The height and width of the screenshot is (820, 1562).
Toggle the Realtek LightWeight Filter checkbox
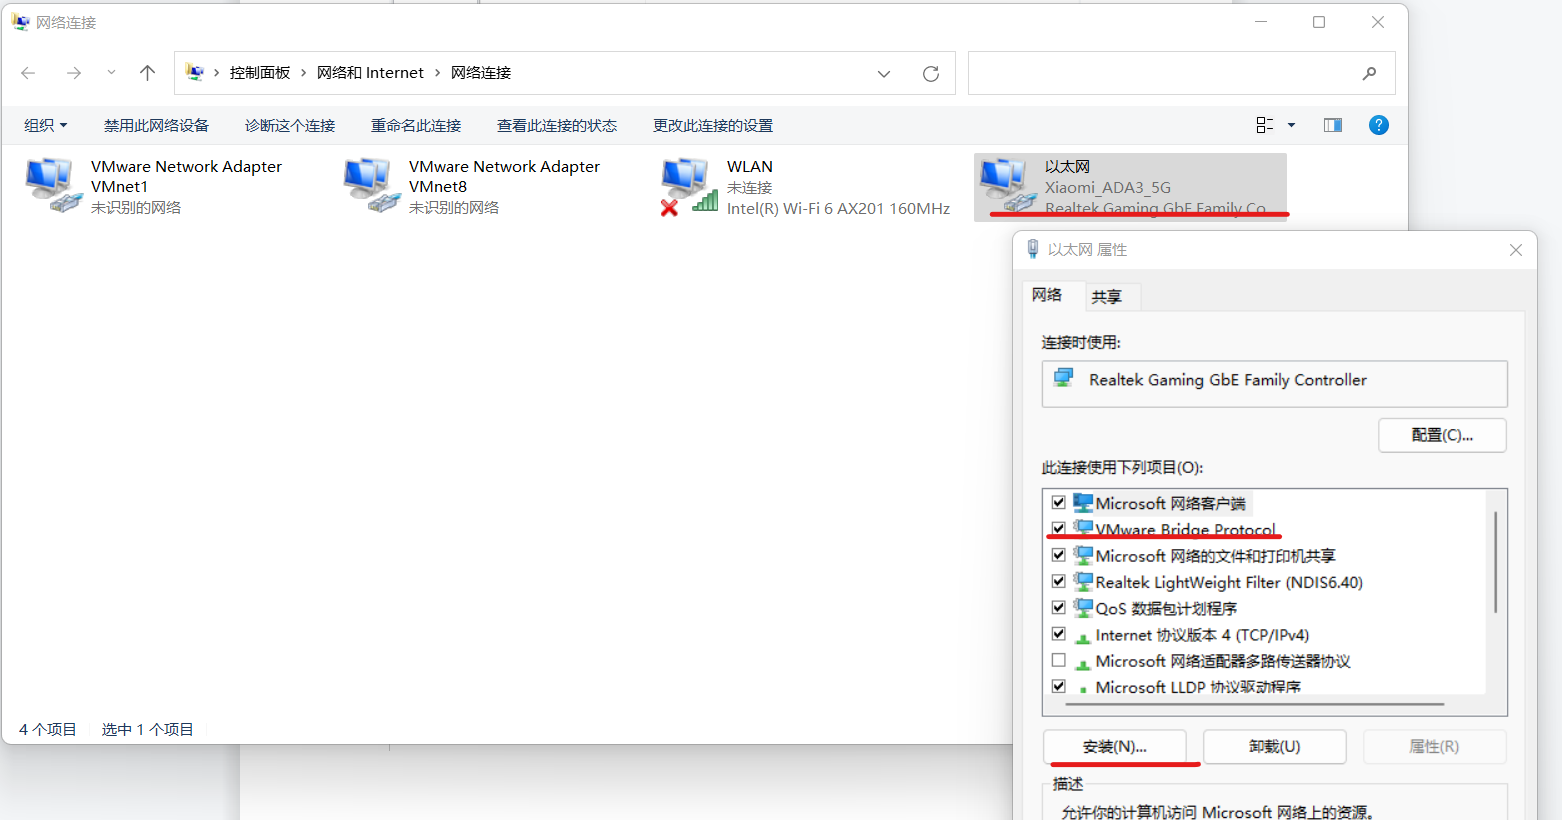click(1058, 582)
